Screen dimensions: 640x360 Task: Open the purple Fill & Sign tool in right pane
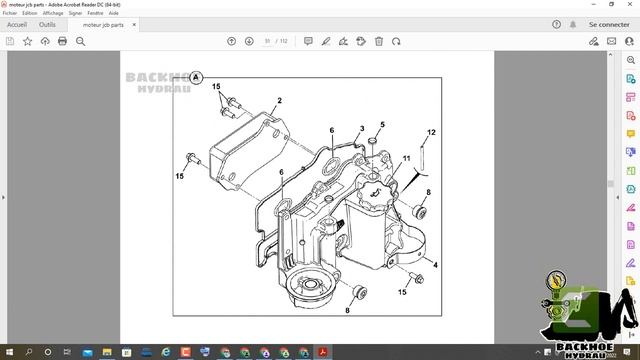(x=631, y=263)
